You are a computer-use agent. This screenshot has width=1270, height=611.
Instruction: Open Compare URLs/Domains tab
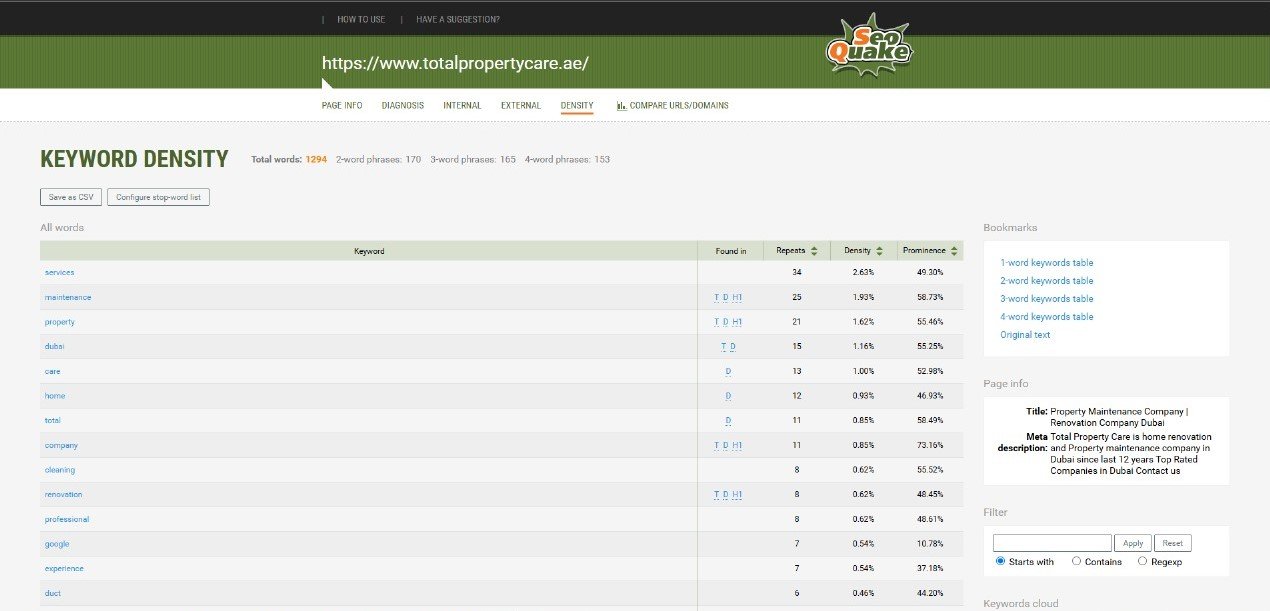(679, 105)
